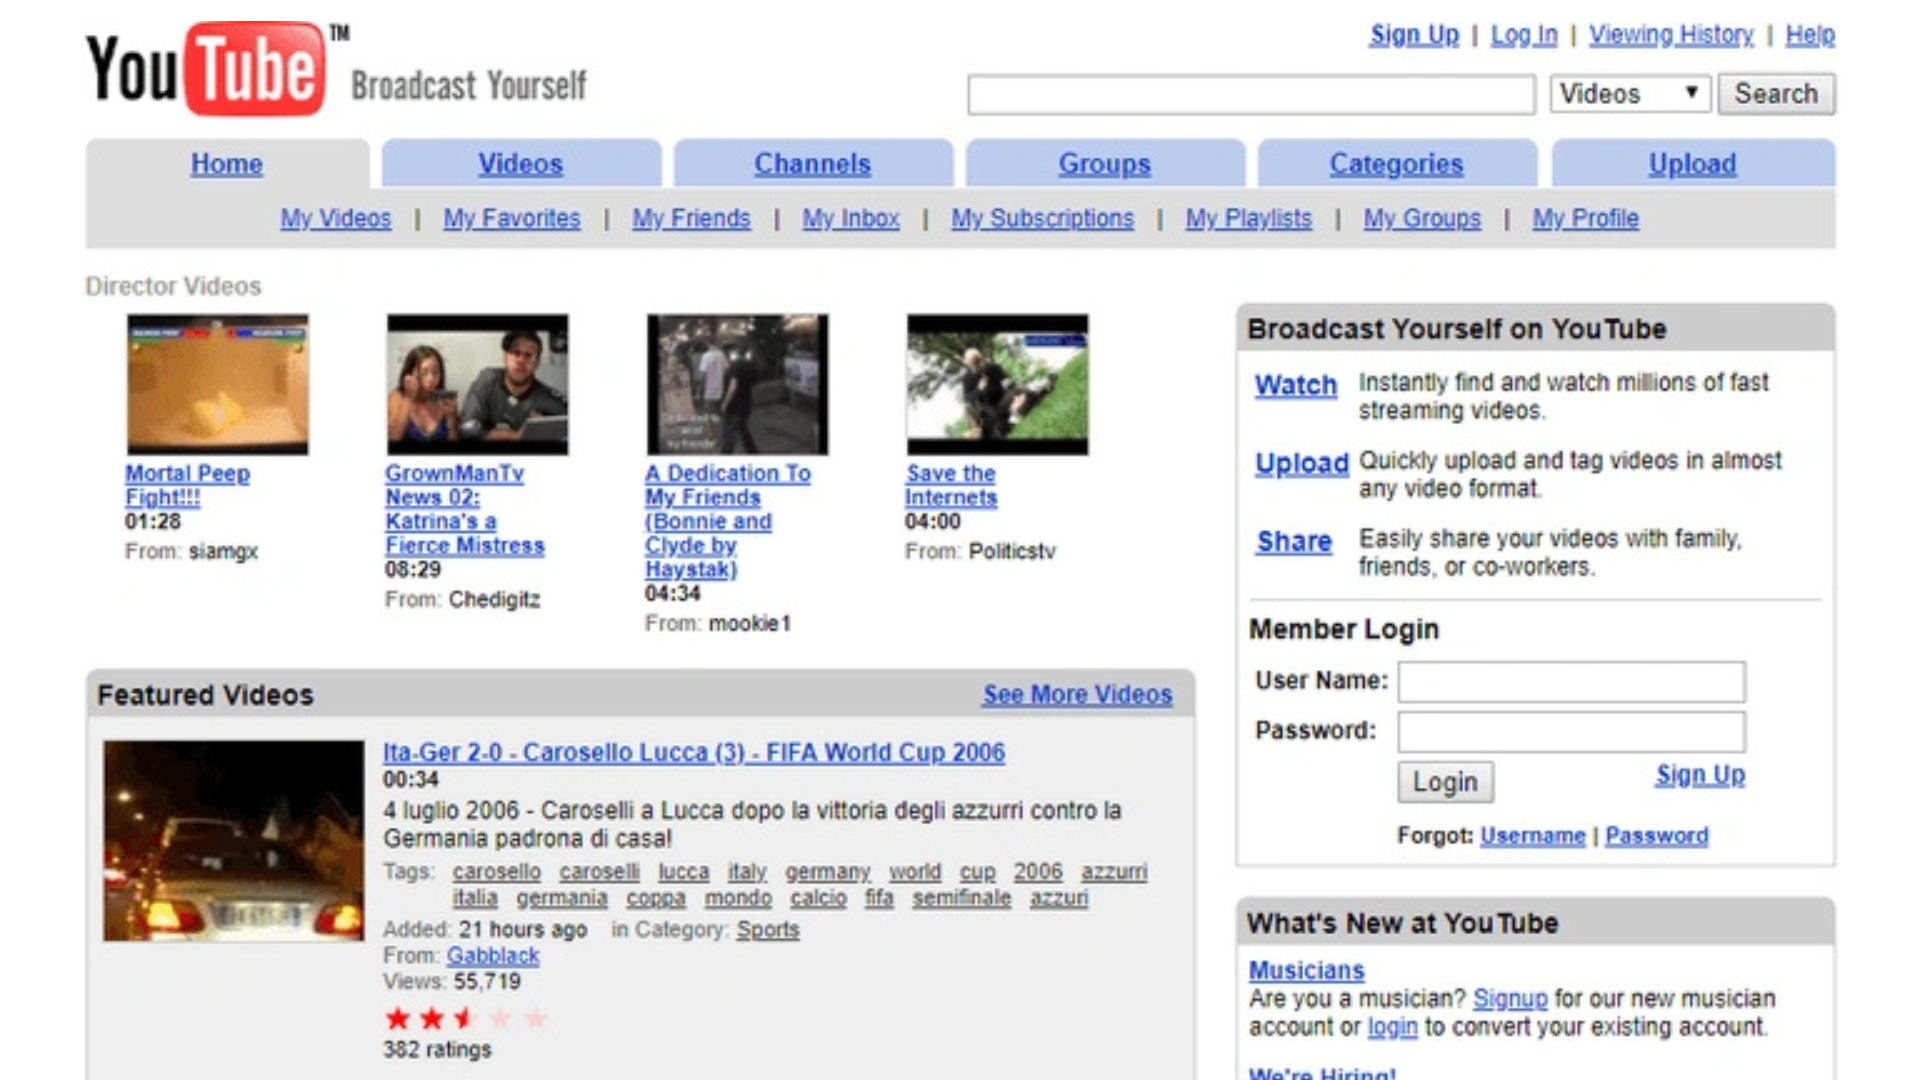
Task: Open the FIFA World Cup featured video thumbnail
Action: click(233, 840)
